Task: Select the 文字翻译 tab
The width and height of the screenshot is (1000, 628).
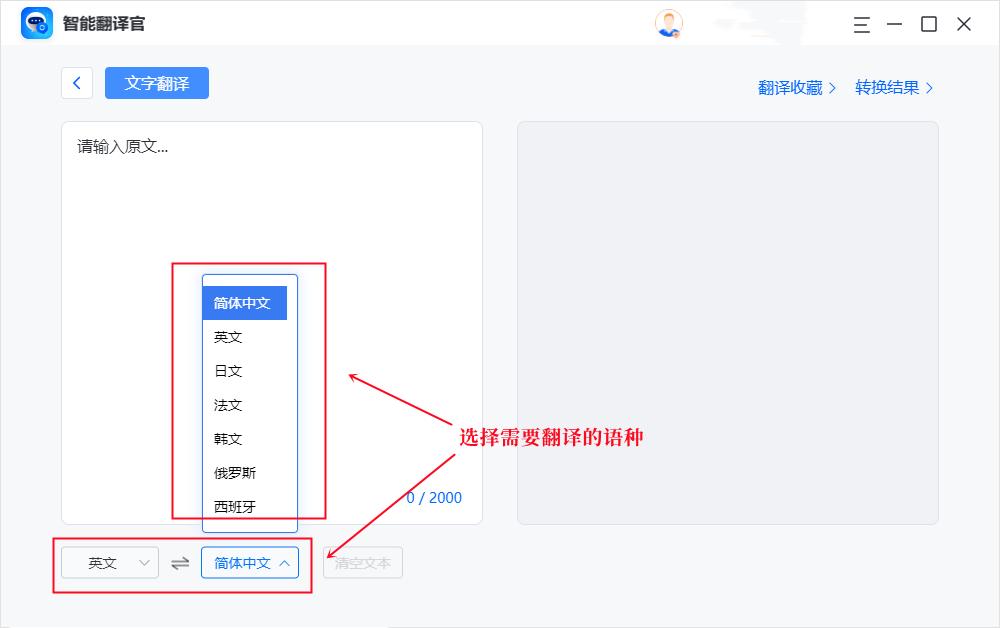Action: tap(156, 83)
